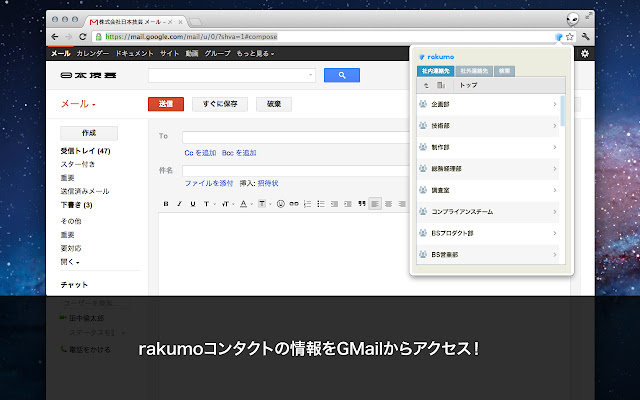The image size is (640, 400).
Task: Click the 件名 subject field
Action: coord(296,171)
